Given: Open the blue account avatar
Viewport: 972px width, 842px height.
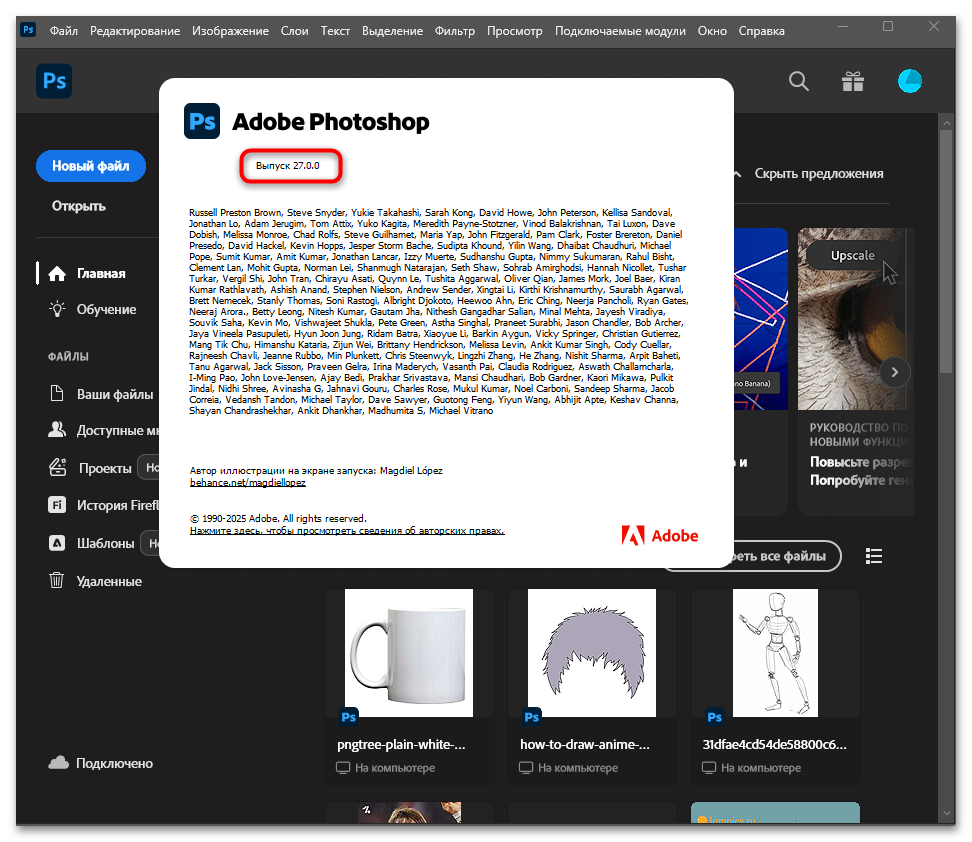Looking at the screenshot, I should coord(909,81).
